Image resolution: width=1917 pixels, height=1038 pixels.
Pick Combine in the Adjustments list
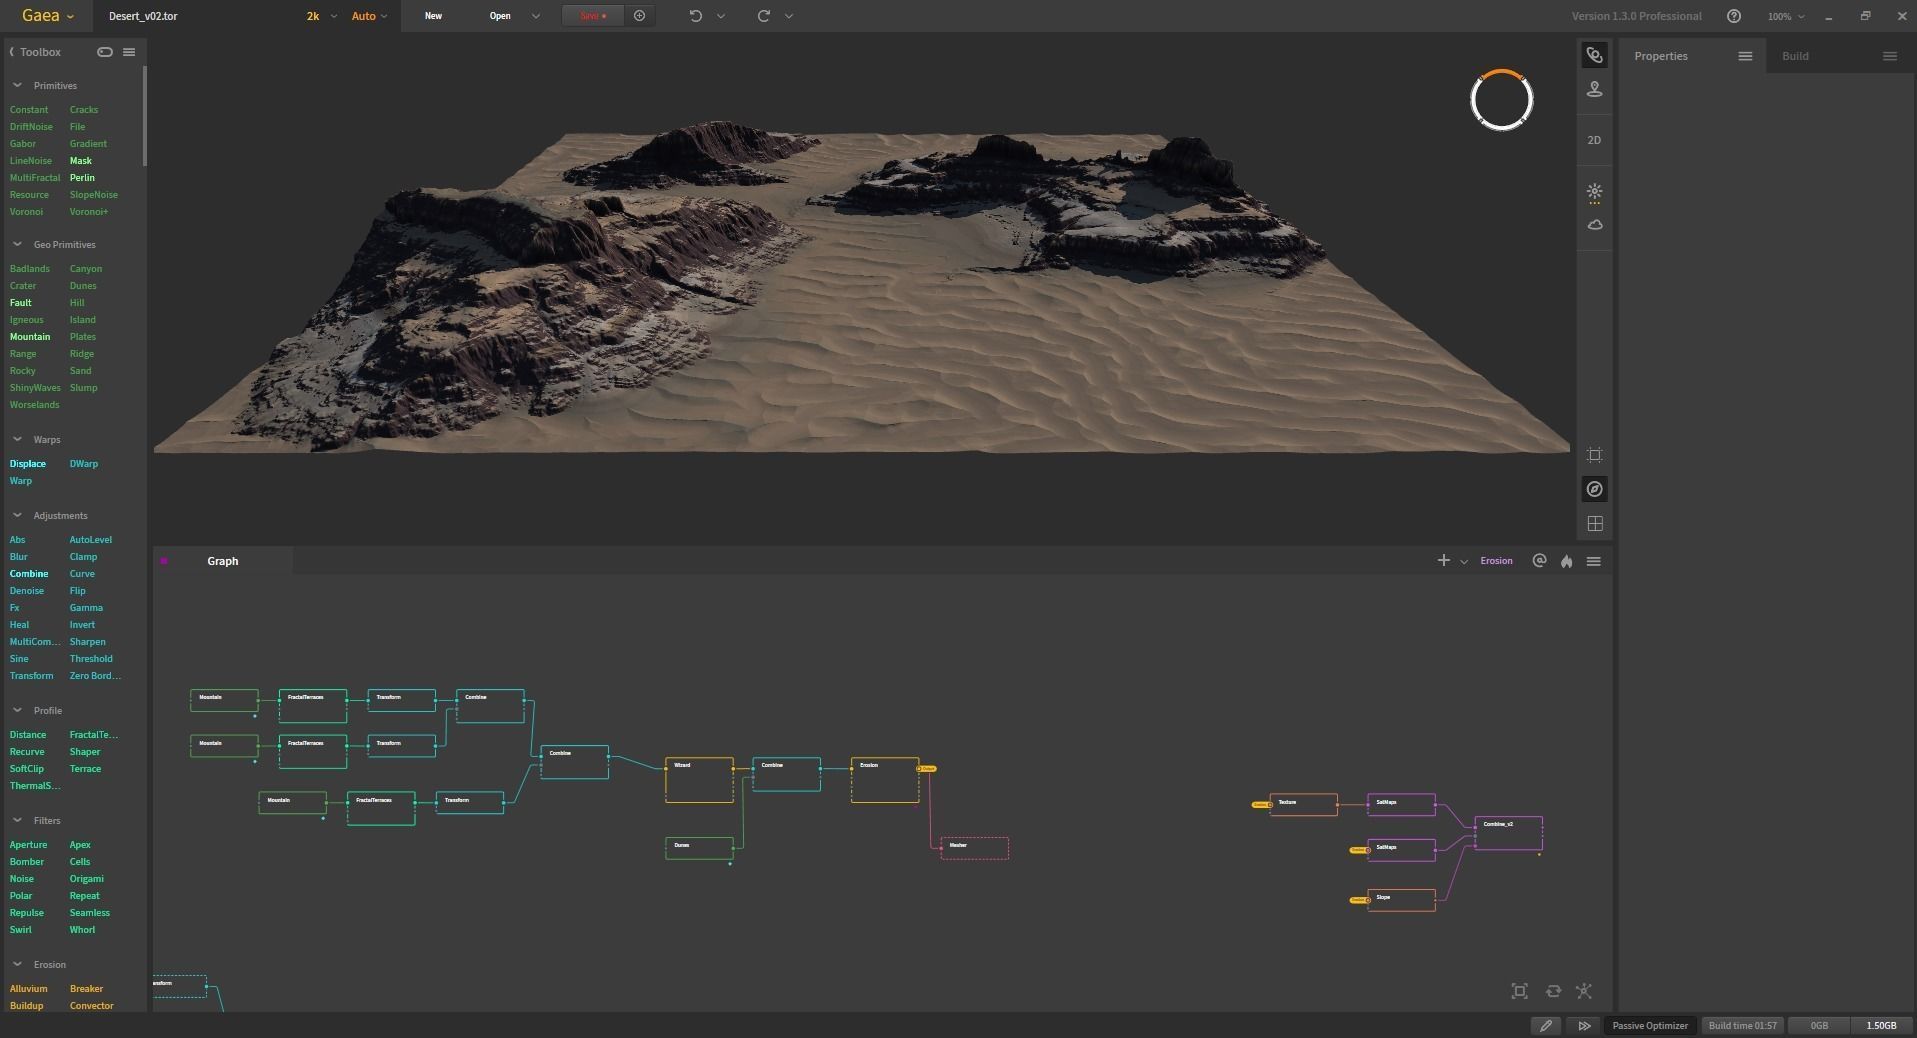[x=29, y=574]
